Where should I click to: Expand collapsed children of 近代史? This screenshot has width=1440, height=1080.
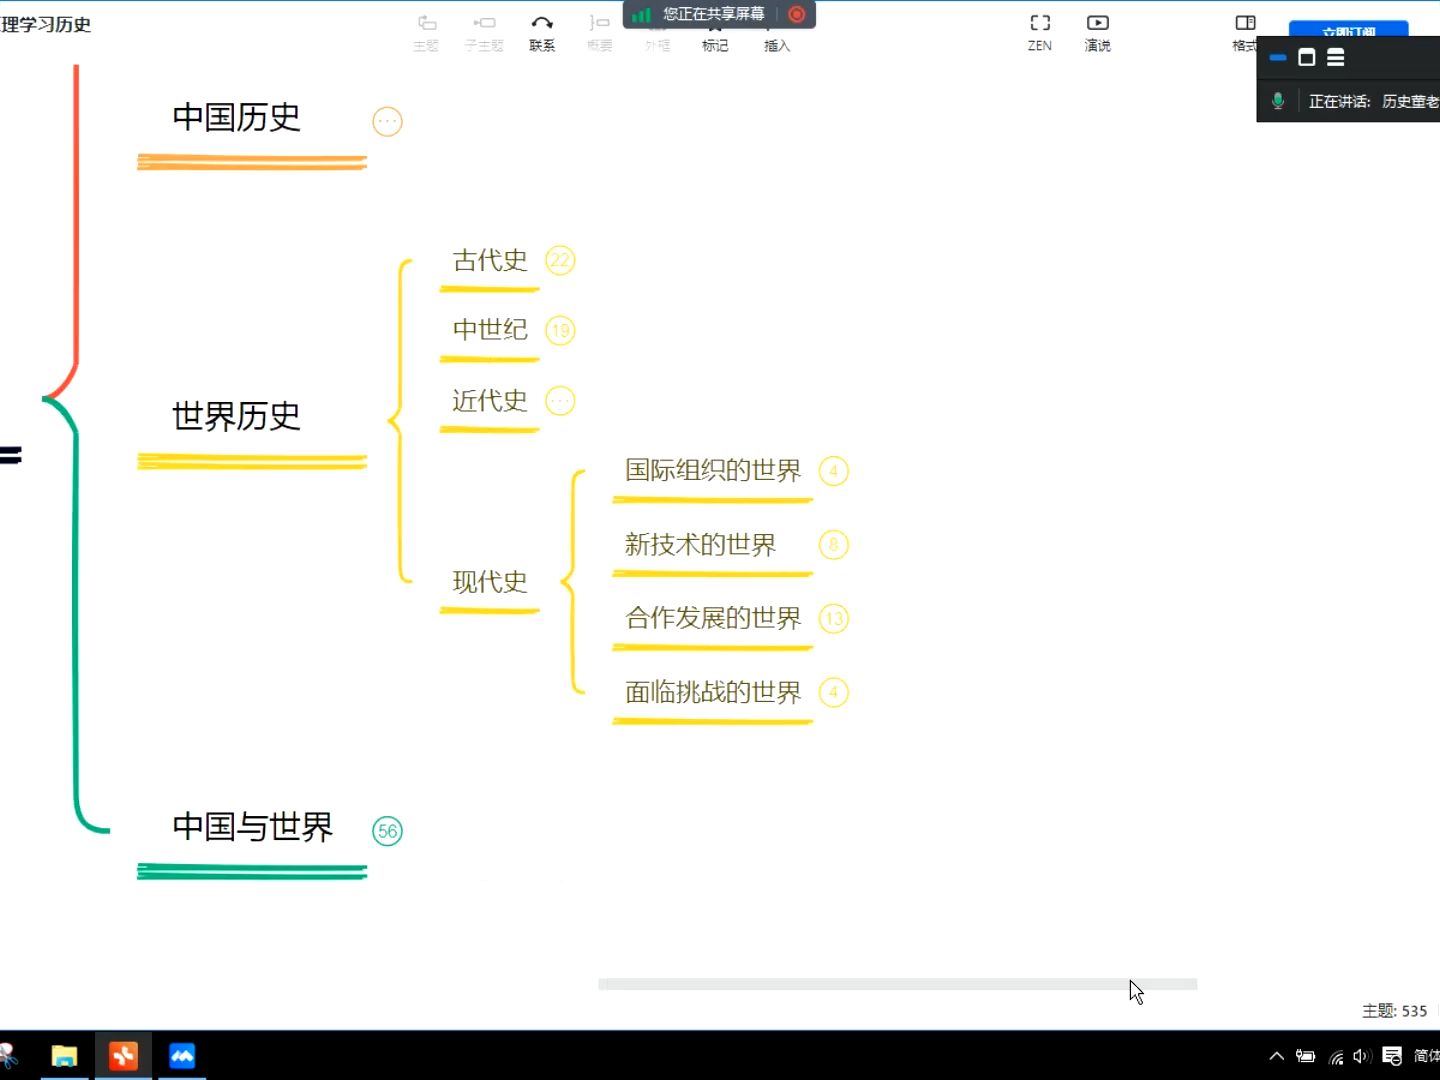pyautogui.click(x=560, y=401)
